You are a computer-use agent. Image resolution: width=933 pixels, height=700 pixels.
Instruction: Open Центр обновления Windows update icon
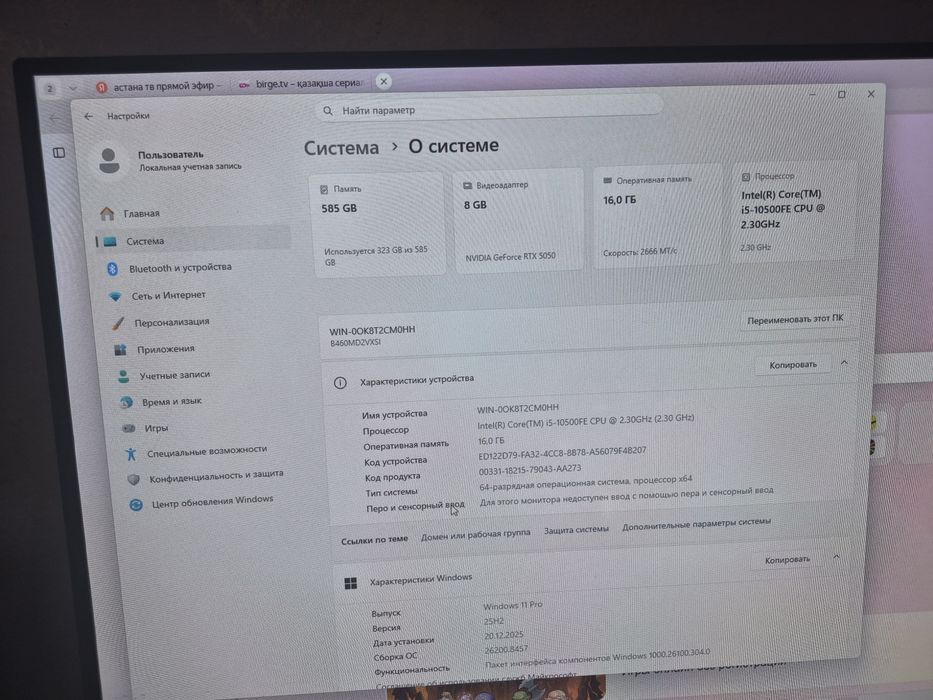pos(136,505)
